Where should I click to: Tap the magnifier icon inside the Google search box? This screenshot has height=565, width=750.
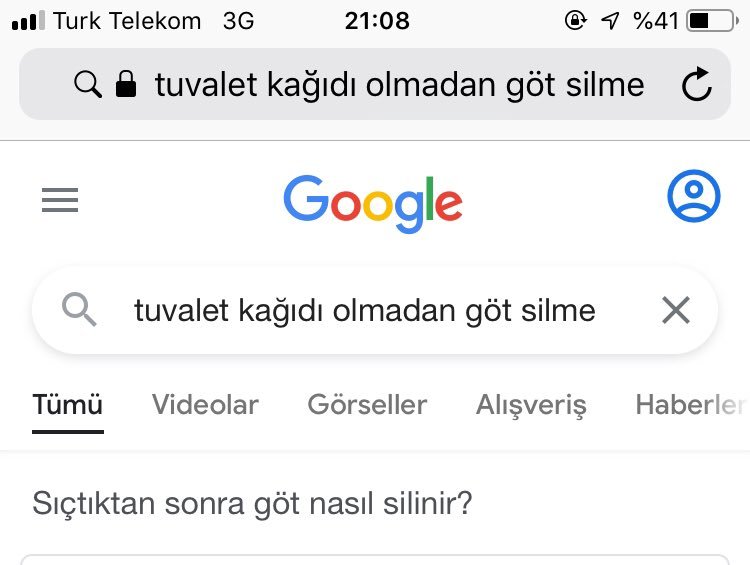point(80,311)
